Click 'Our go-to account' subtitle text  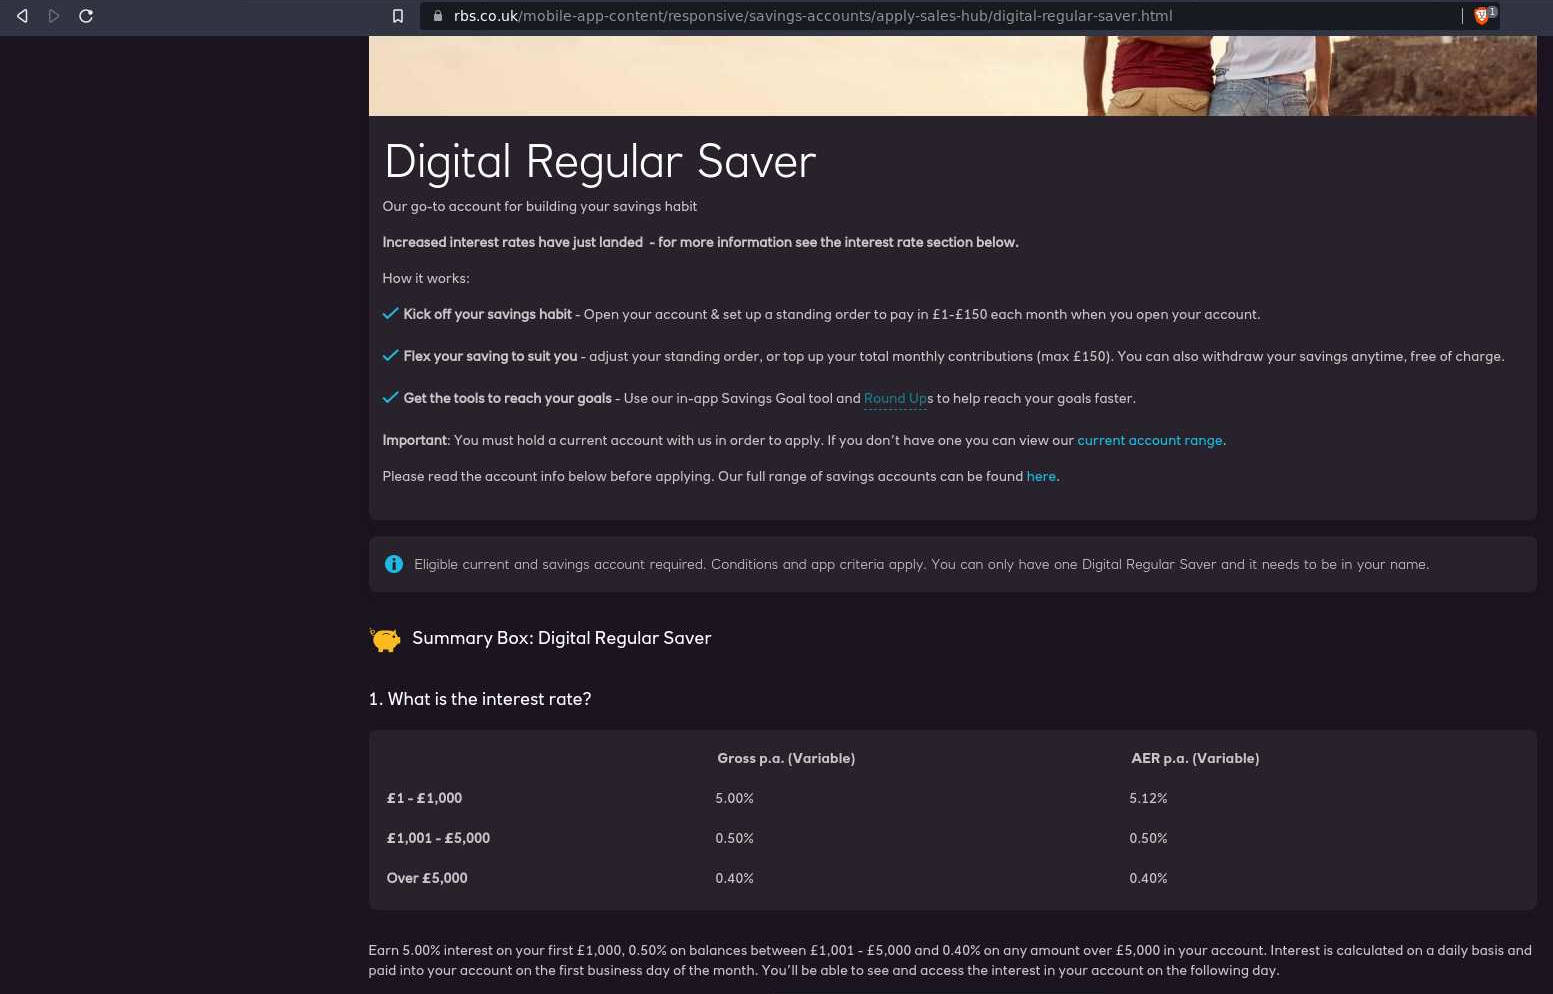click(540, 206)
